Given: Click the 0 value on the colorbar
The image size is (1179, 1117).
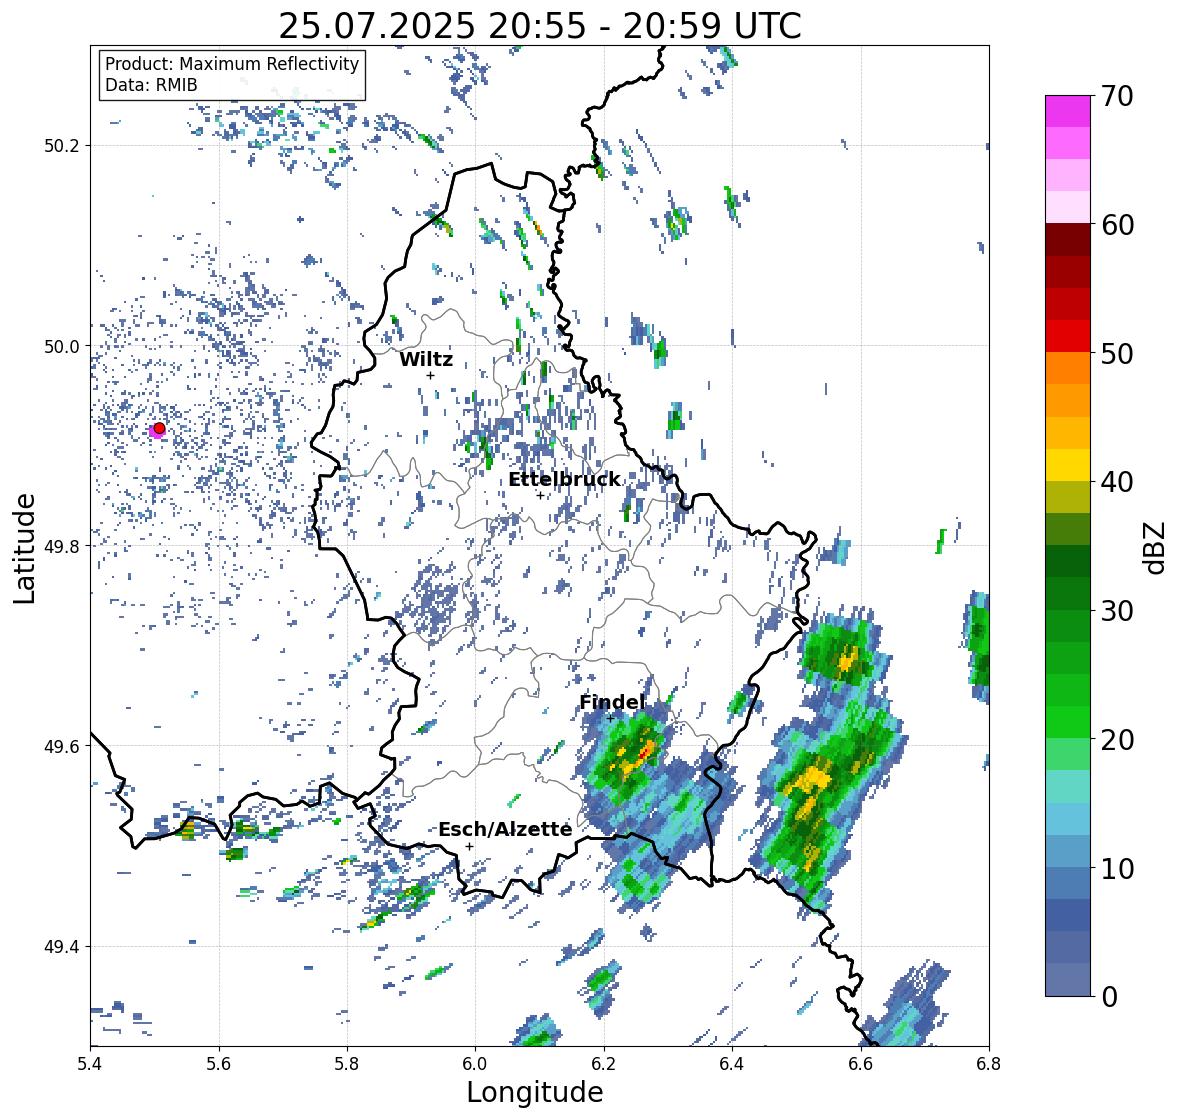Looking at the screenshot, I should click(1109, 997).
